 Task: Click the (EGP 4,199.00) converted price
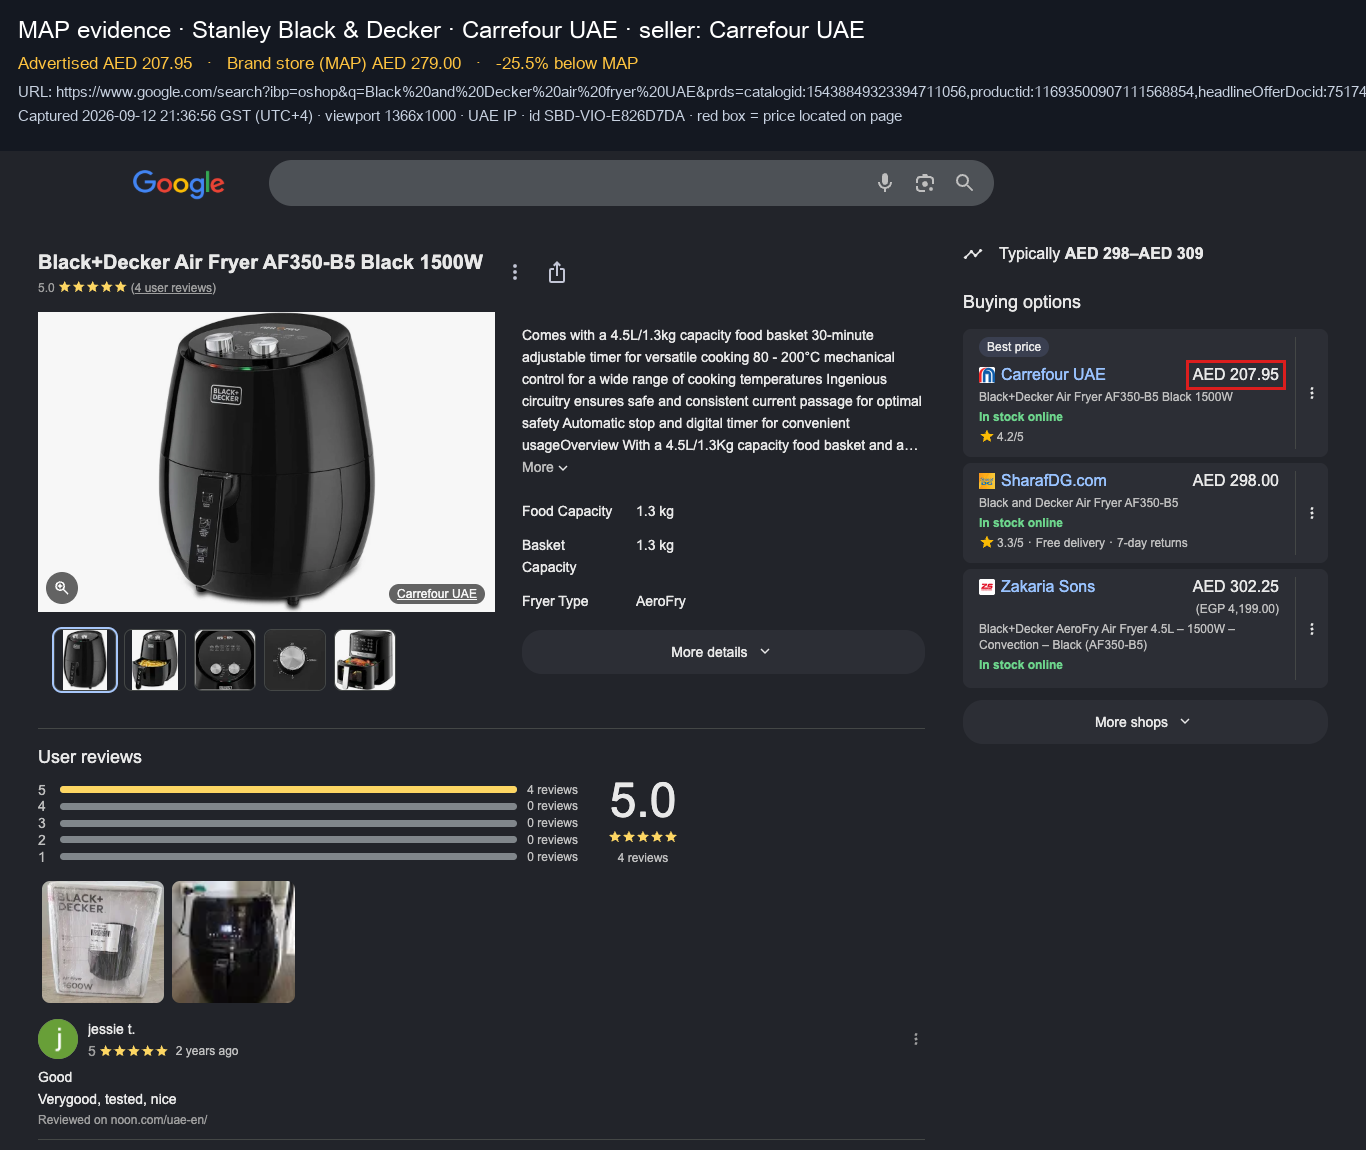(x=1237, y=609)
